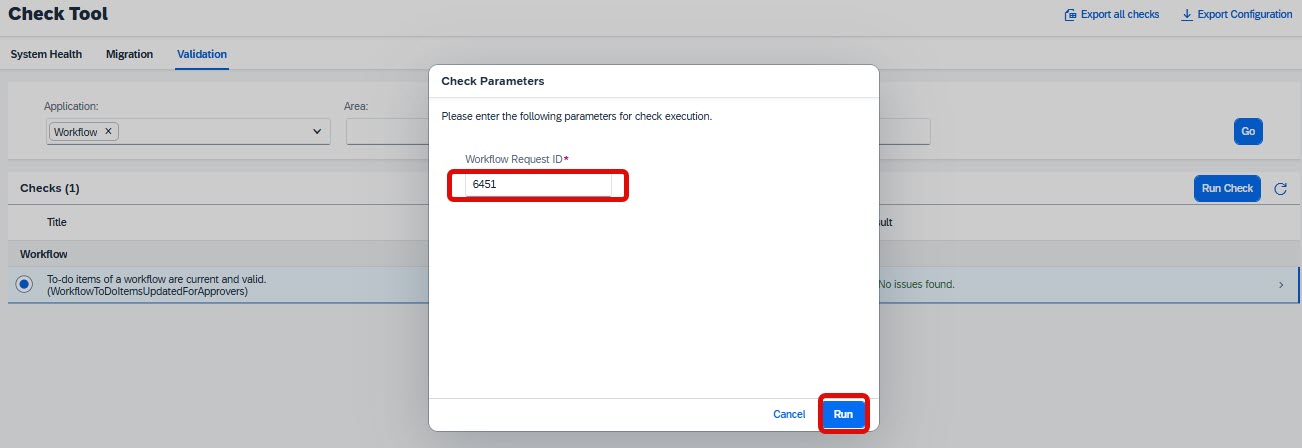This screenshot has width=1302, height=448.
Task: Focus the Workflow Request ID field
Action: tap(539, 185)
